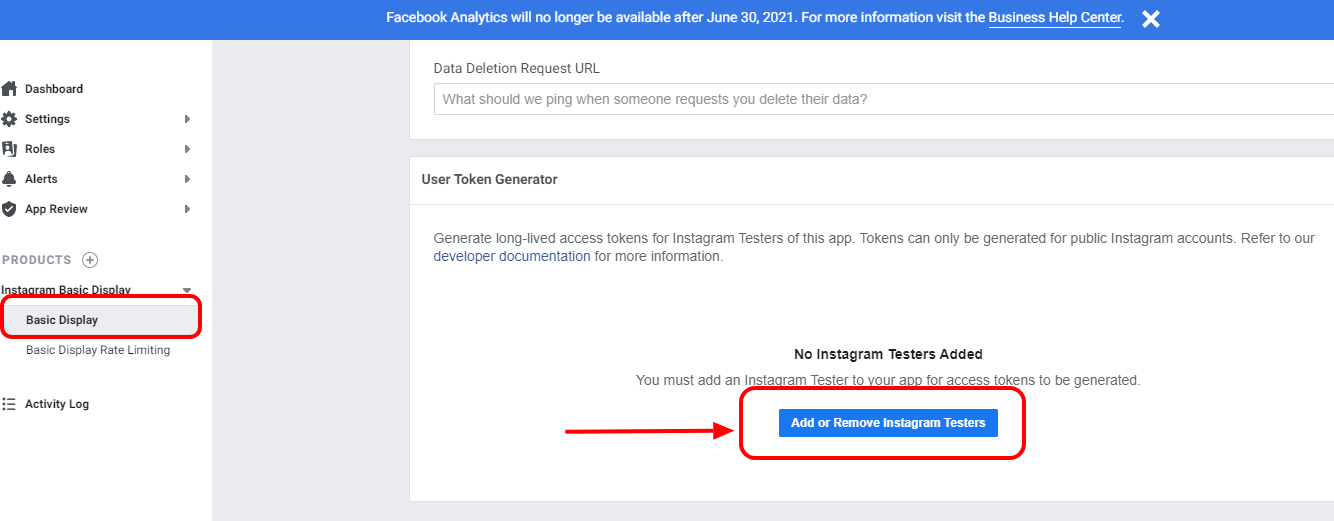The width and height of the screenshot is (1334, 521).
Task: Open the Business Help Center link
Action: tap(1055, 18)
